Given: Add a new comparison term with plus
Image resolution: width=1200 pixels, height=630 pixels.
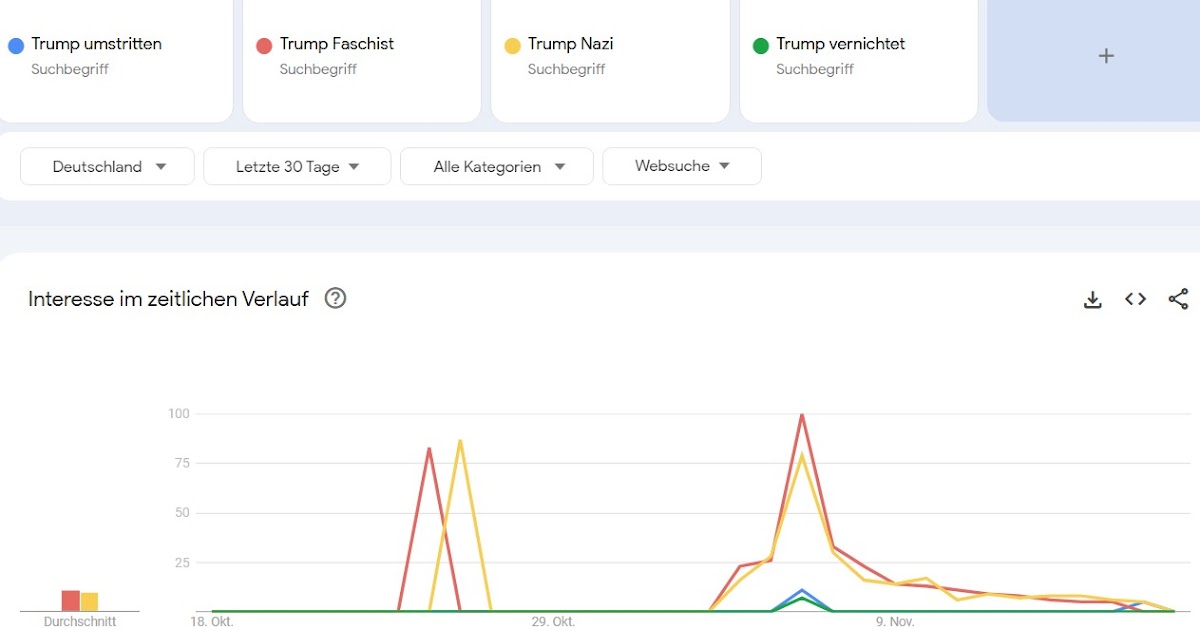Looking at the screenshot, I should pyautogui.click(x=1105, y=56).
